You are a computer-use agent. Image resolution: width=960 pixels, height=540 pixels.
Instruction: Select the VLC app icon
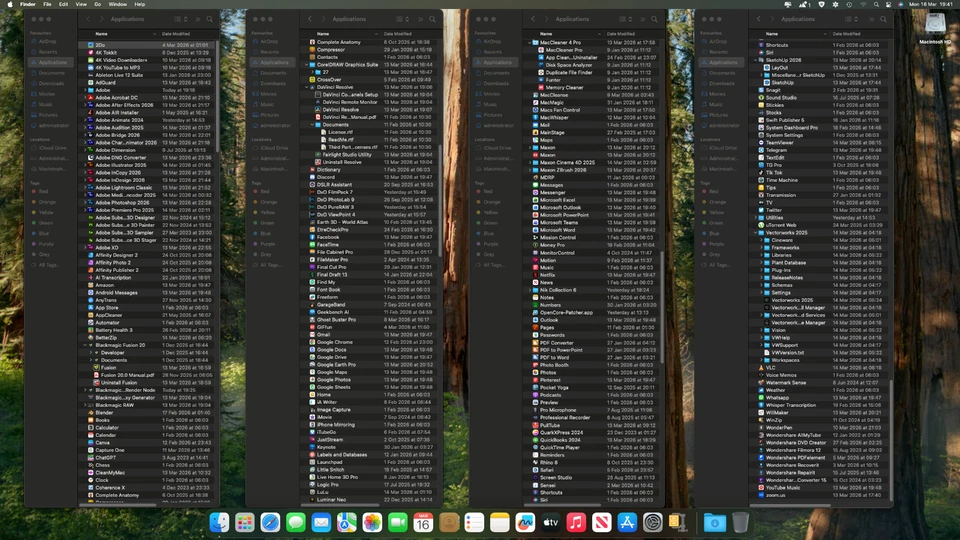coord(761,367)
